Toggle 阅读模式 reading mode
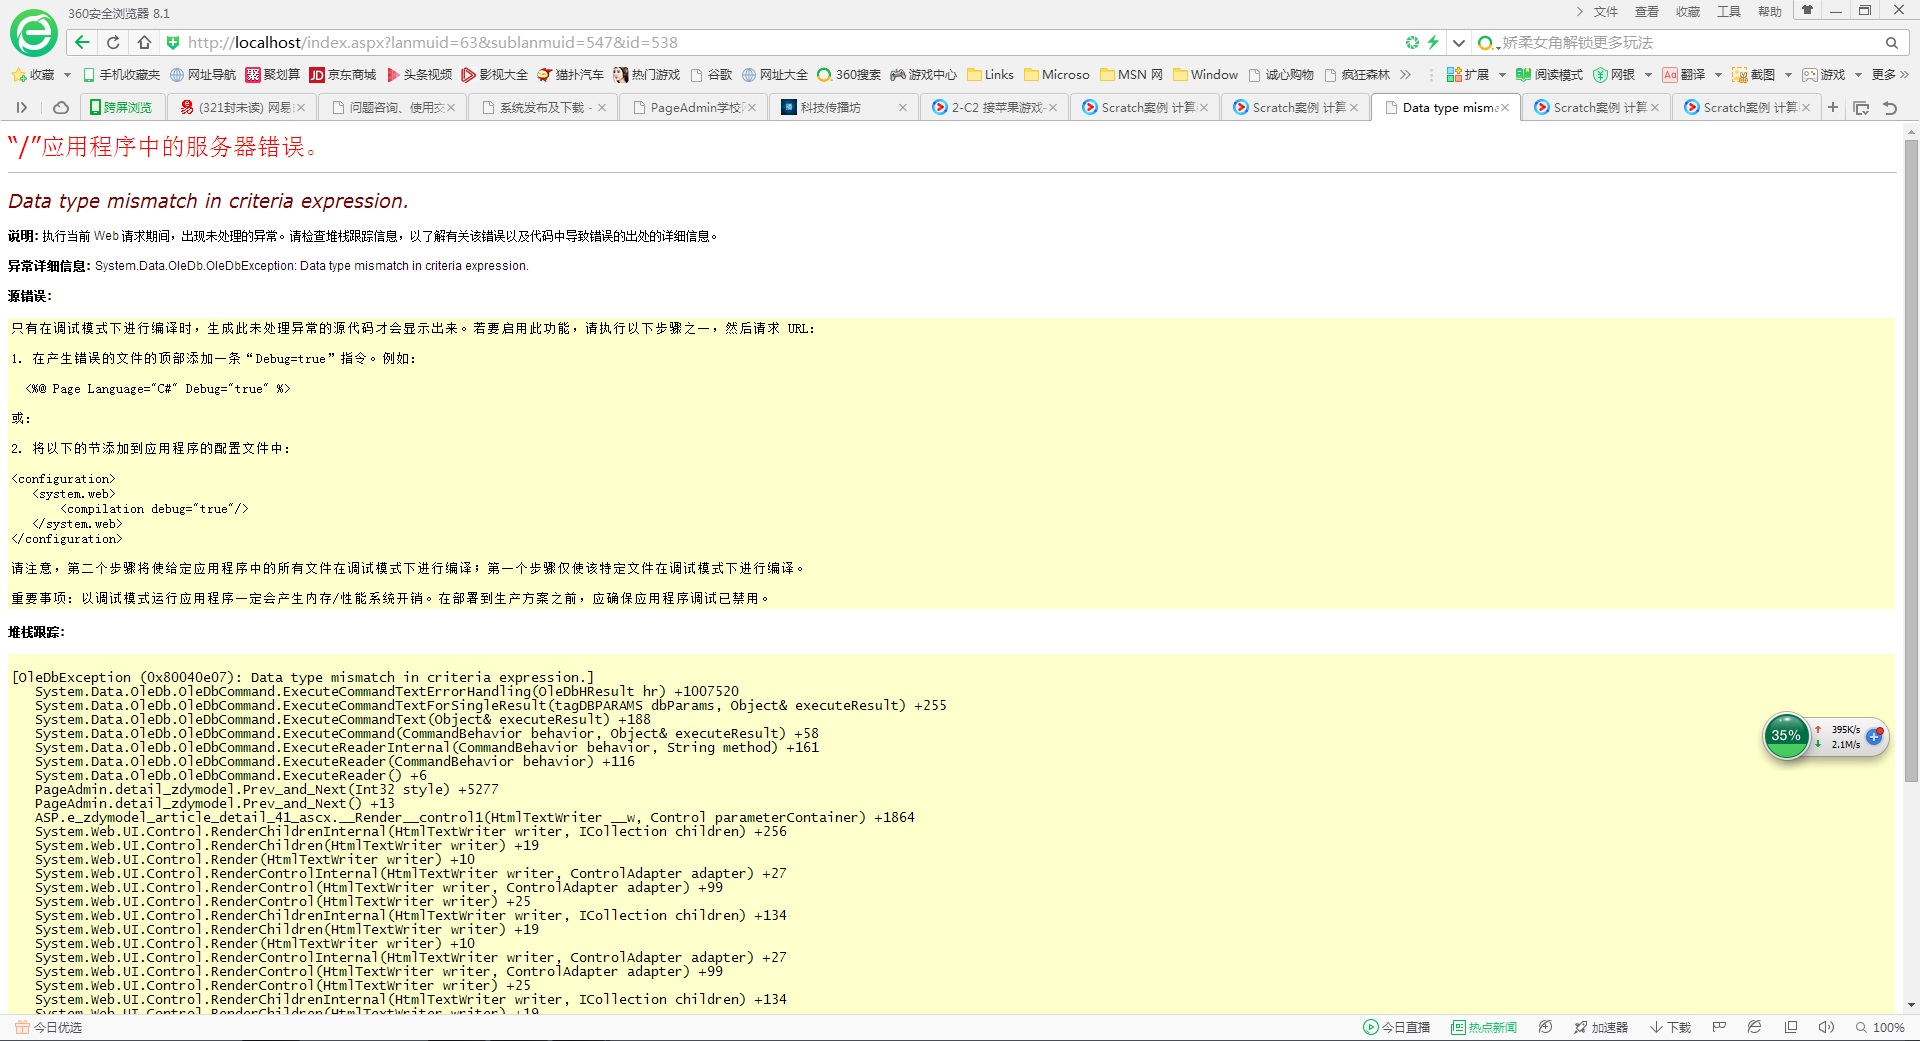Screen dimensions: 1920x1041 coord(1549,75)
